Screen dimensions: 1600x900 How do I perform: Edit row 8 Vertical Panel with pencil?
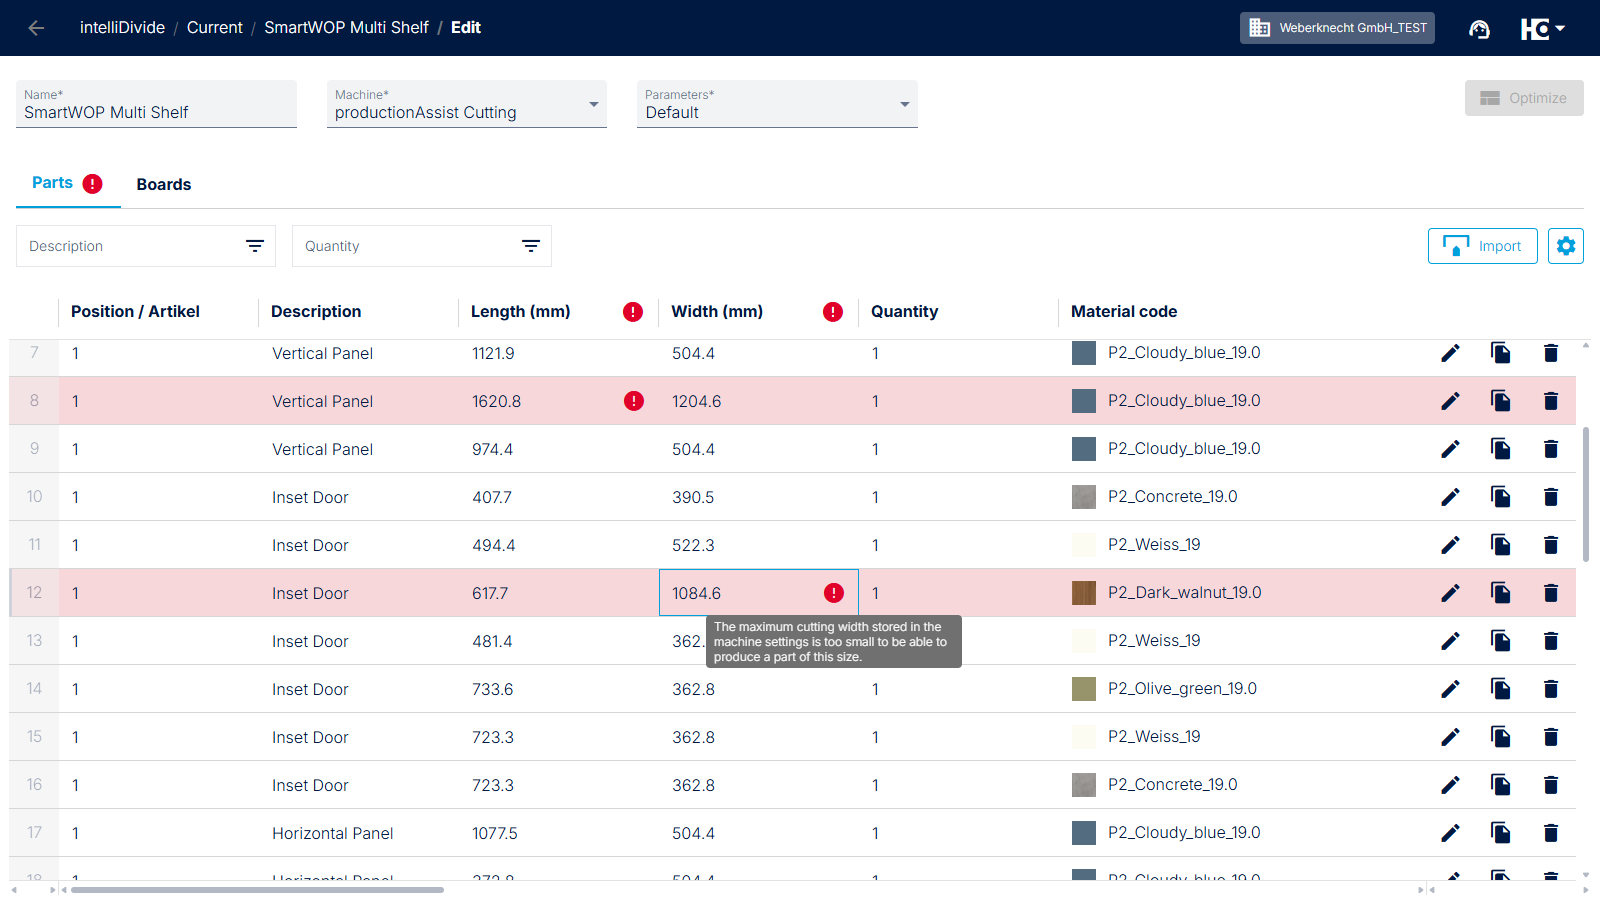pyautogui.click(x=1450, y=401)
